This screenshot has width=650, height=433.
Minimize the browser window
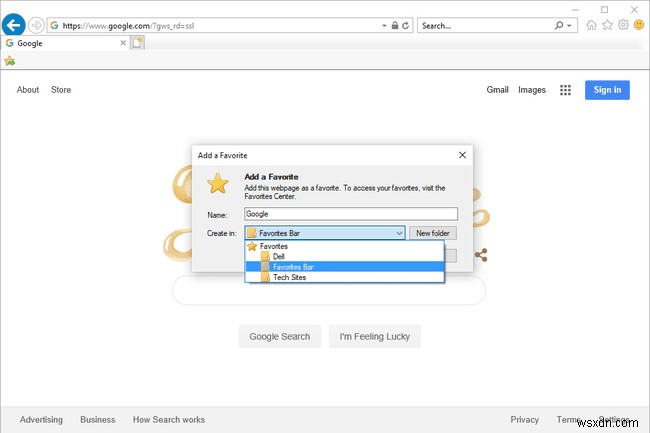click(575, 10)
